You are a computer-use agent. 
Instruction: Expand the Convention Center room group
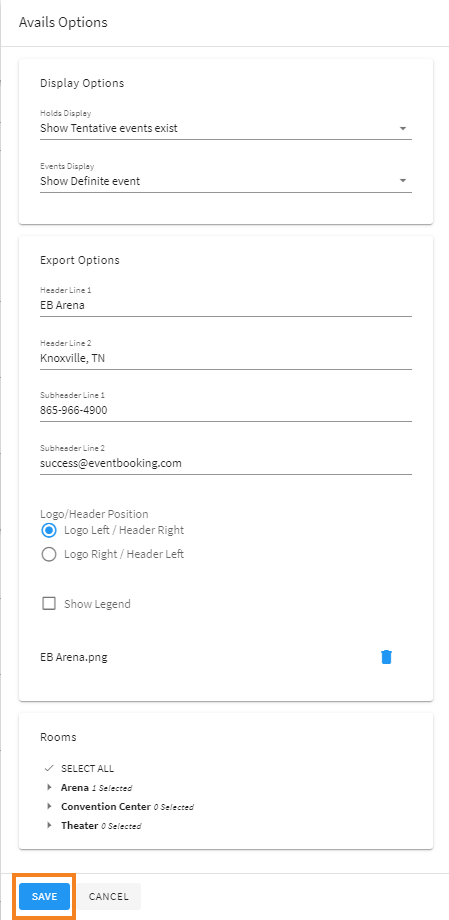[x=49, y=807]
